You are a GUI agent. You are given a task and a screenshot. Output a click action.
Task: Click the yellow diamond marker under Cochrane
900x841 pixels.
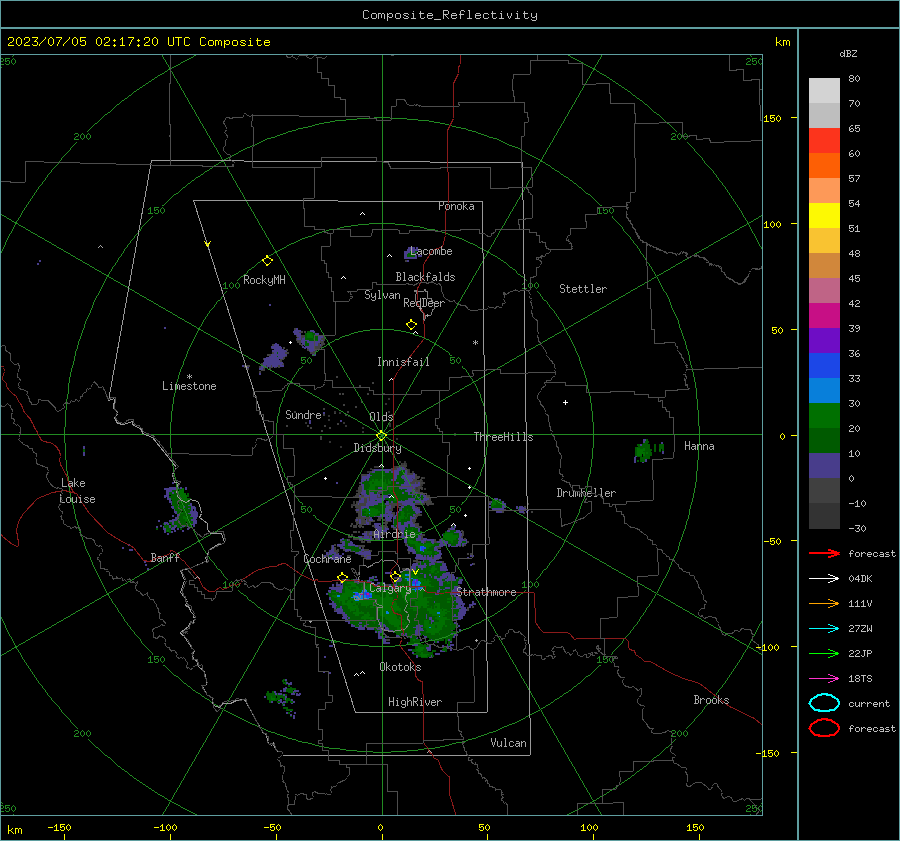click(x=342, y=578)
